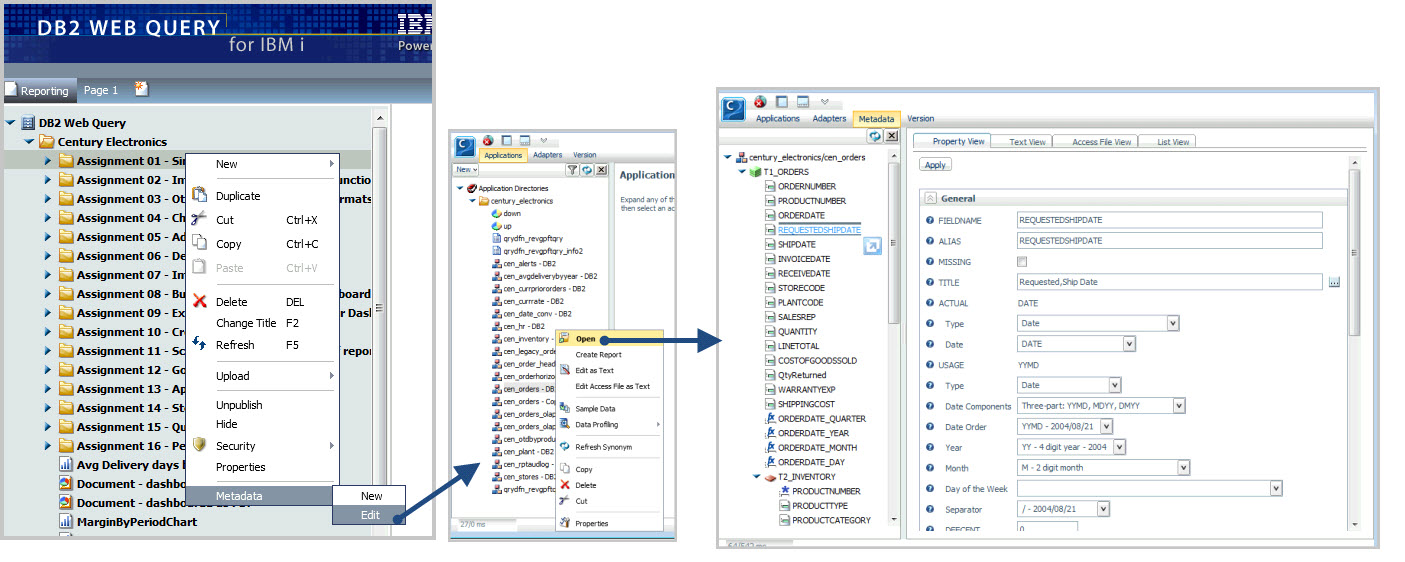
Task: Choose Create Report from the synonym menu
Action: click(x=598, y=354)
